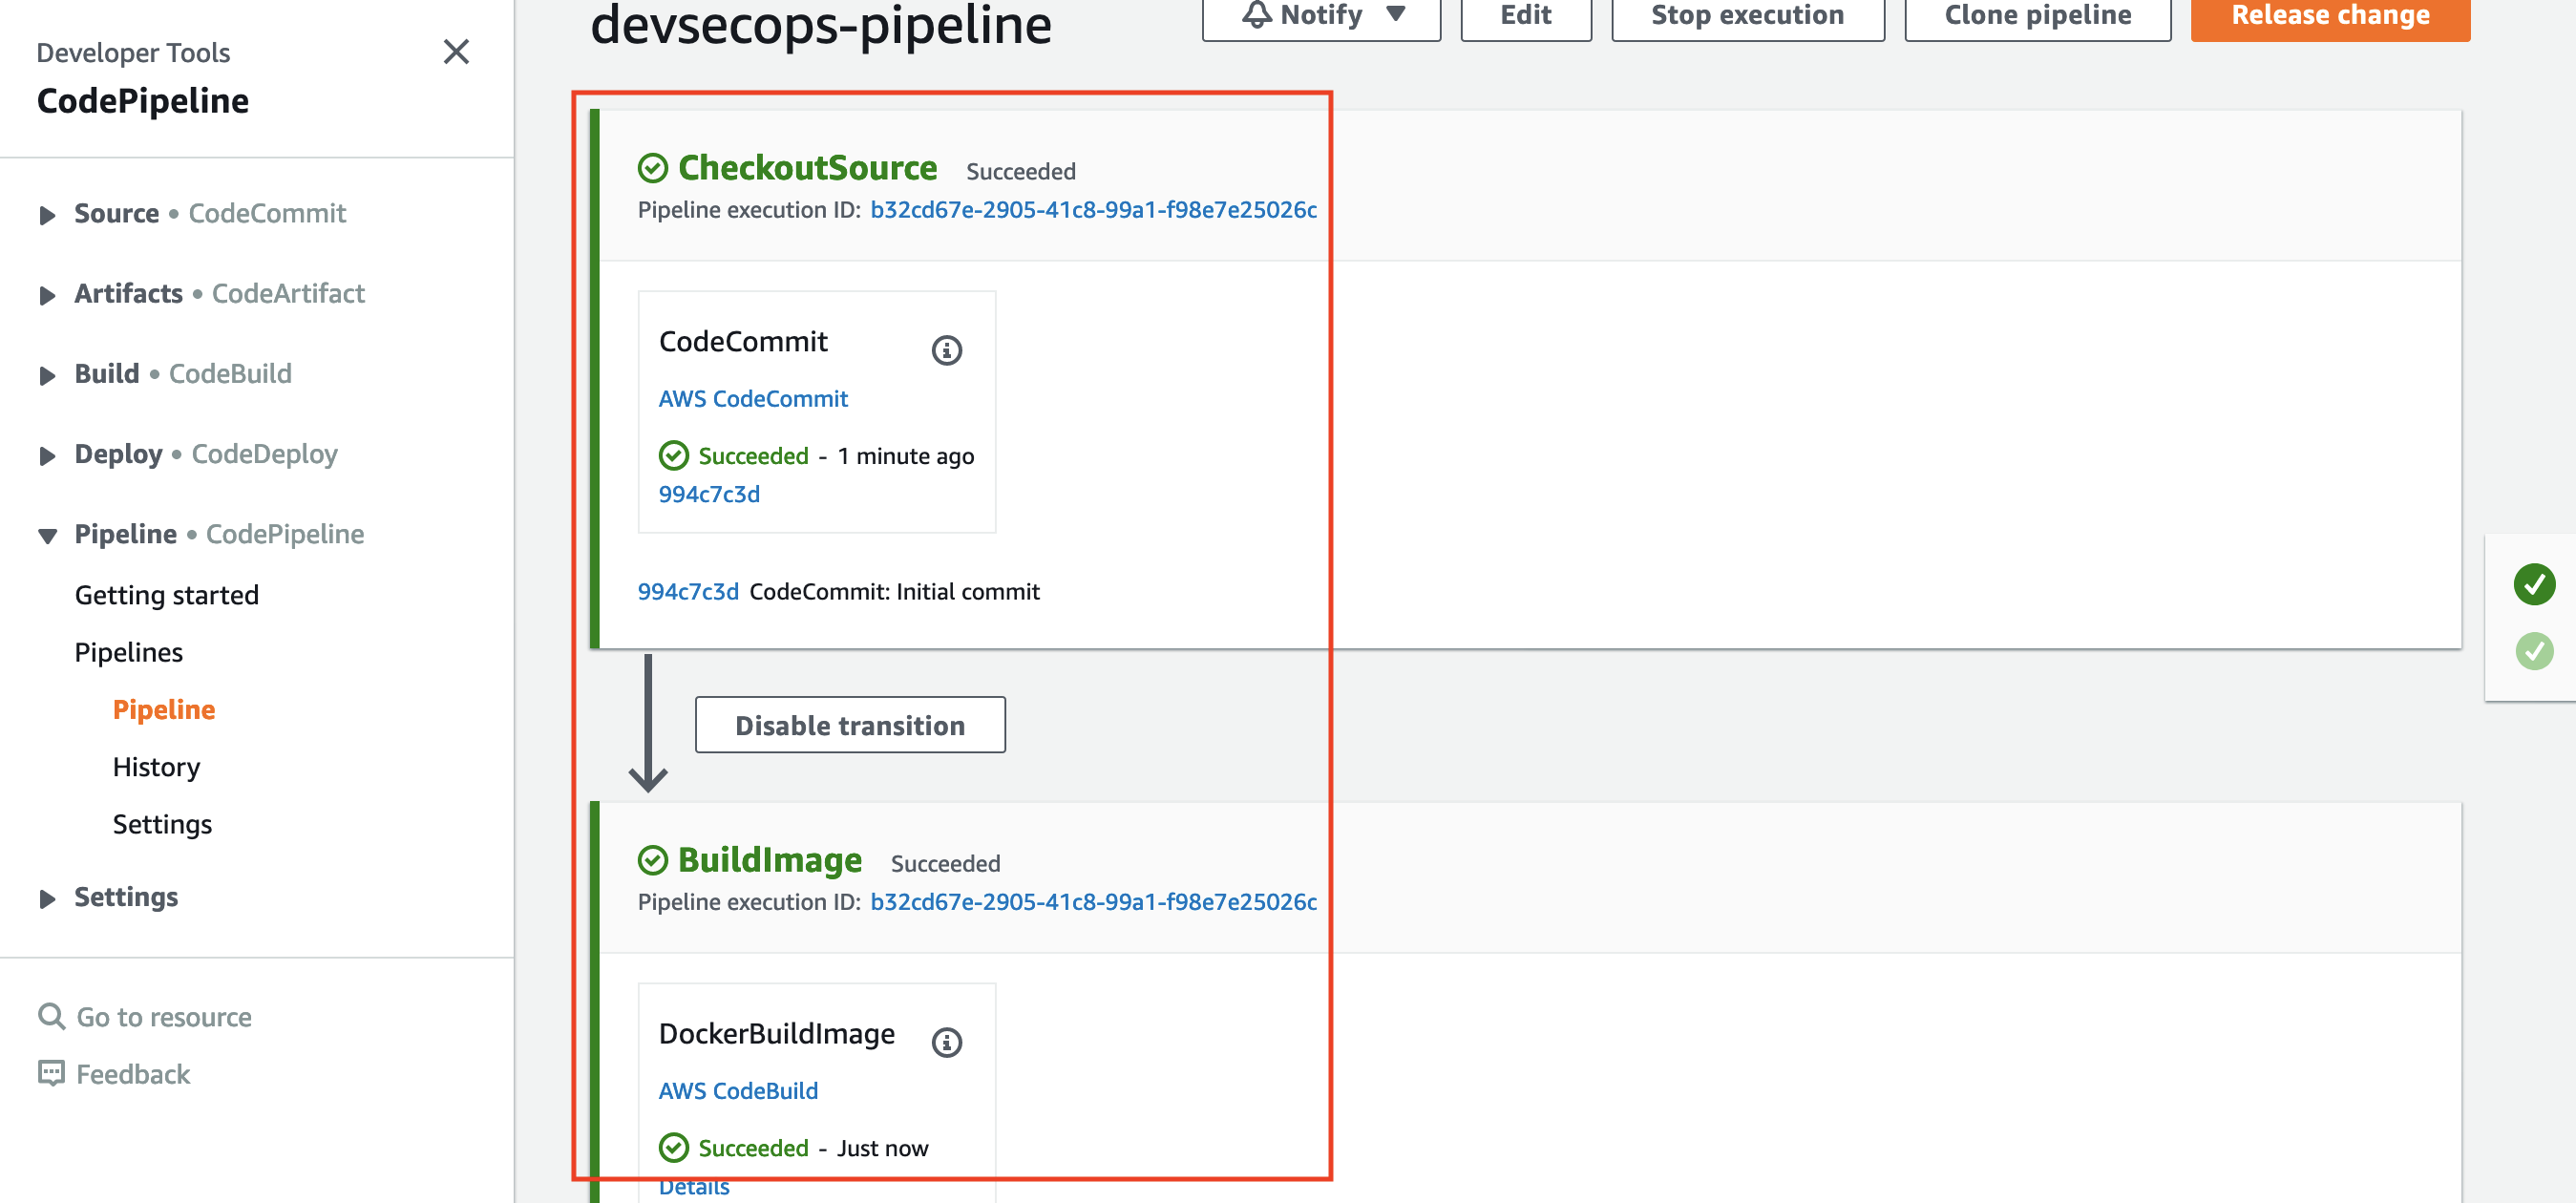Screen dimensions: 2576x1203
Task: Click the CheckoutSource stage title
Action: pyautogui.click(x=808, y=168)
